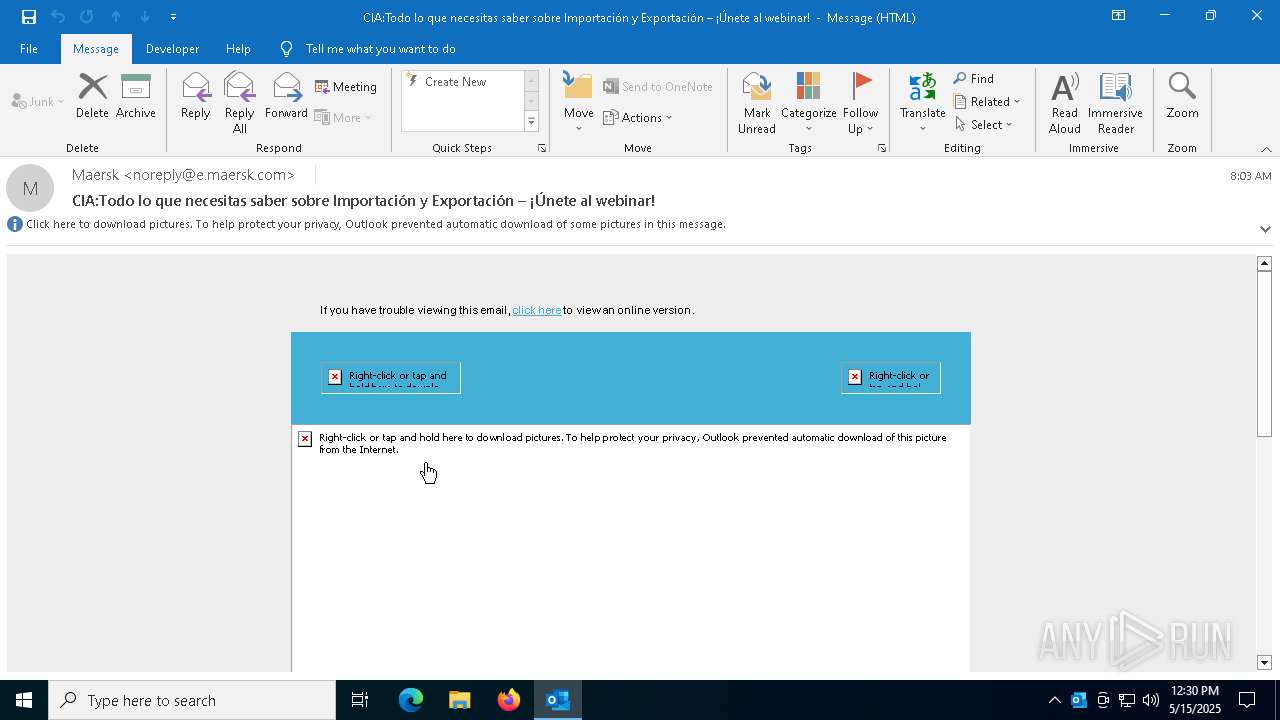Click Find in Editing group
The image size is (1280, 720).
pyautogui.click(x=974, y=79)
